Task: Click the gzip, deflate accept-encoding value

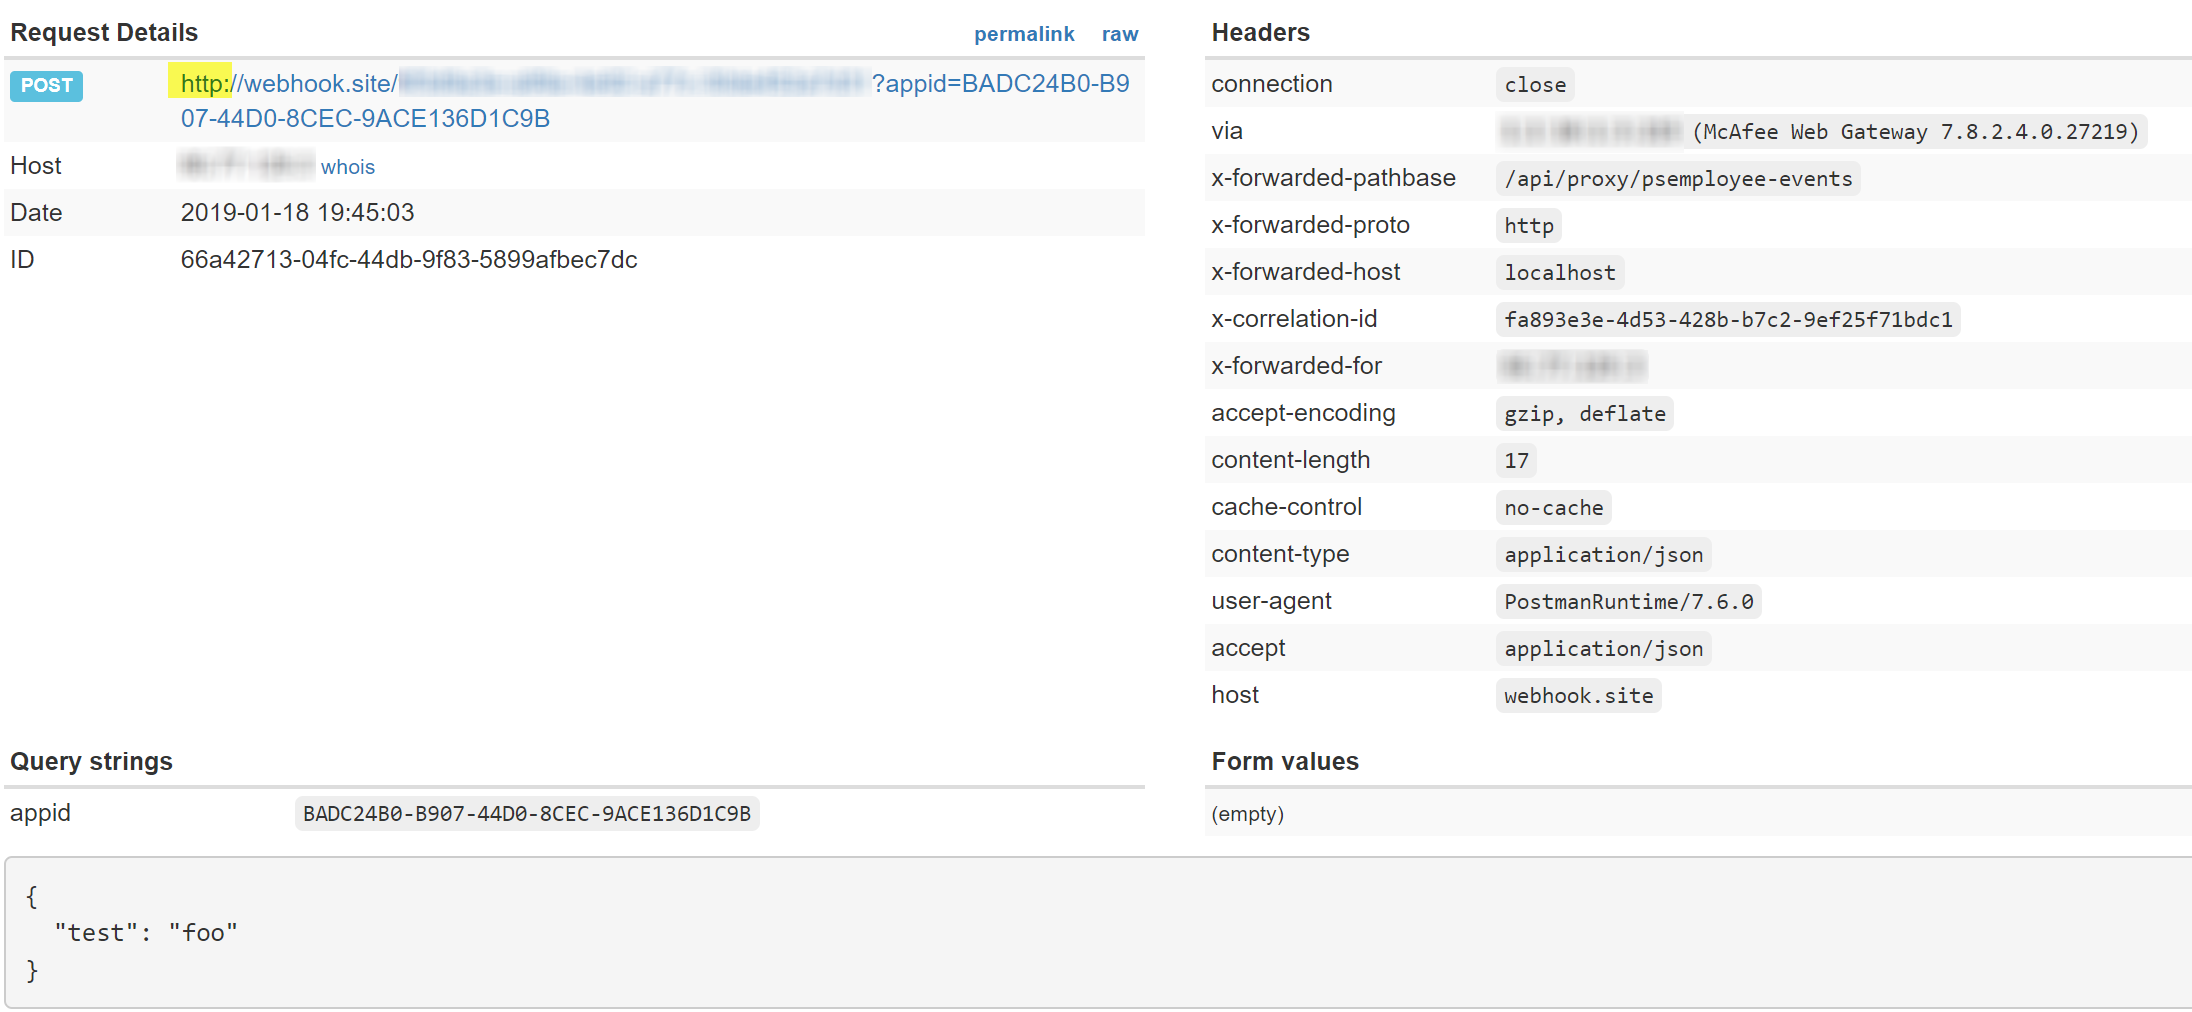Action: click(1584, 413)
